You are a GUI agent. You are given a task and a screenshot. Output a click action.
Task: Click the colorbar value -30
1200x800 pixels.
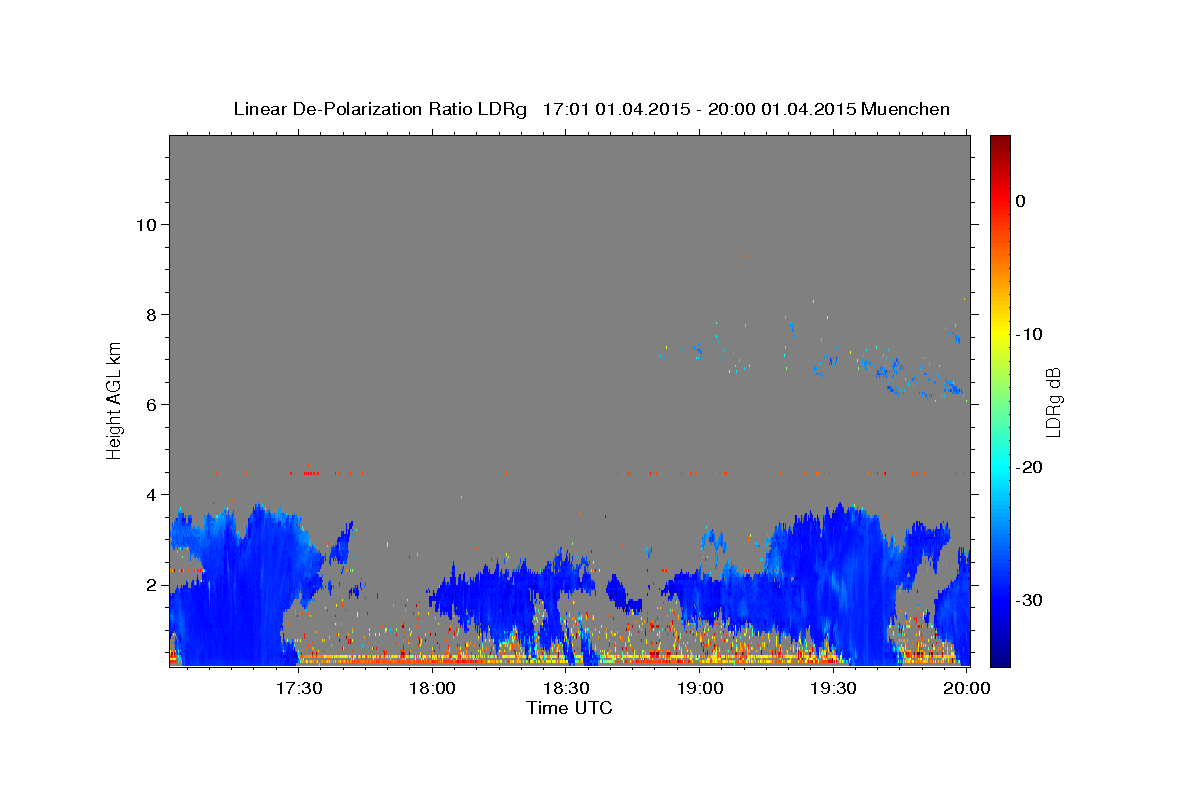pos(1028,600)
